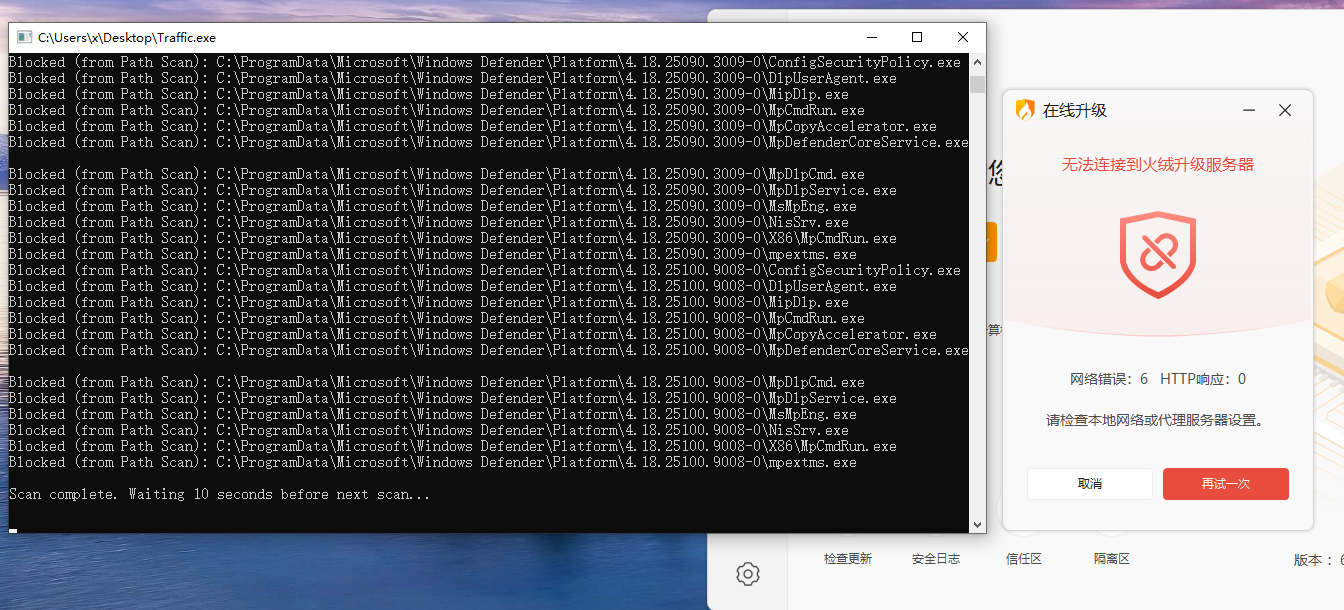Open 信任区 in Huorong main window

click(1024, 559)
